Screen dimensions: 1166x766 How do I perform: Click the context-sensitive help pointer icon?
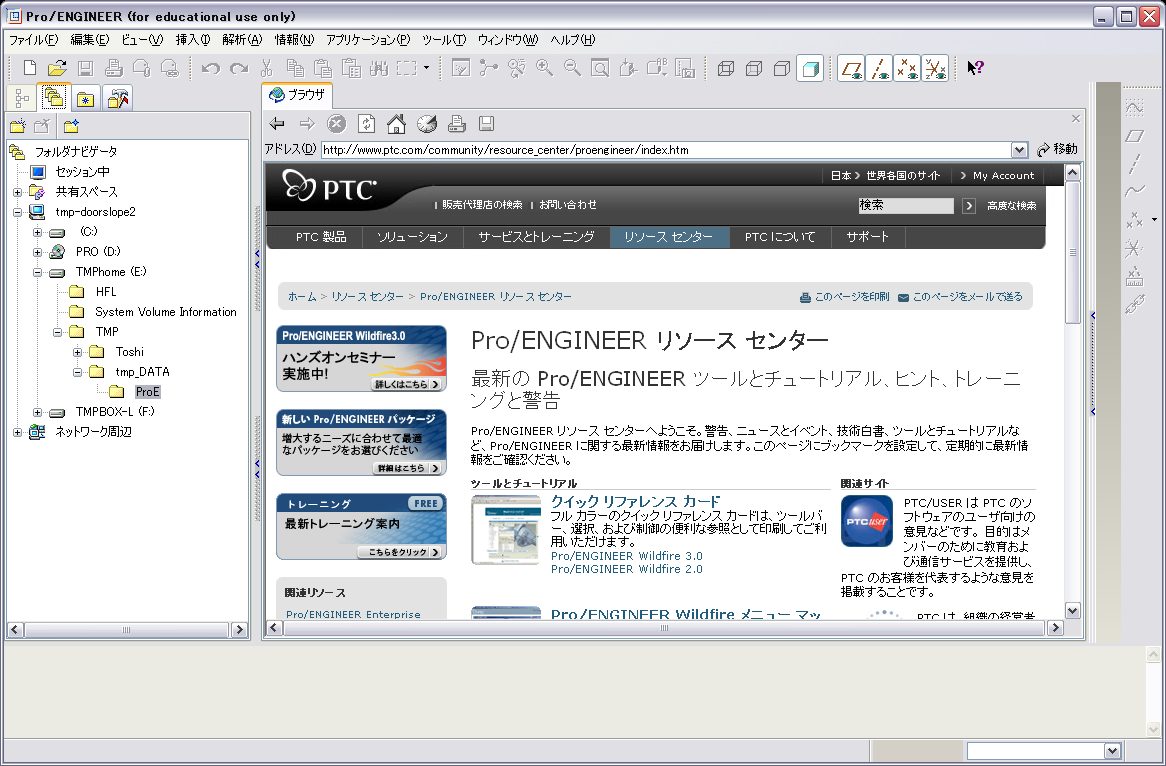click(x=975, y=68)
